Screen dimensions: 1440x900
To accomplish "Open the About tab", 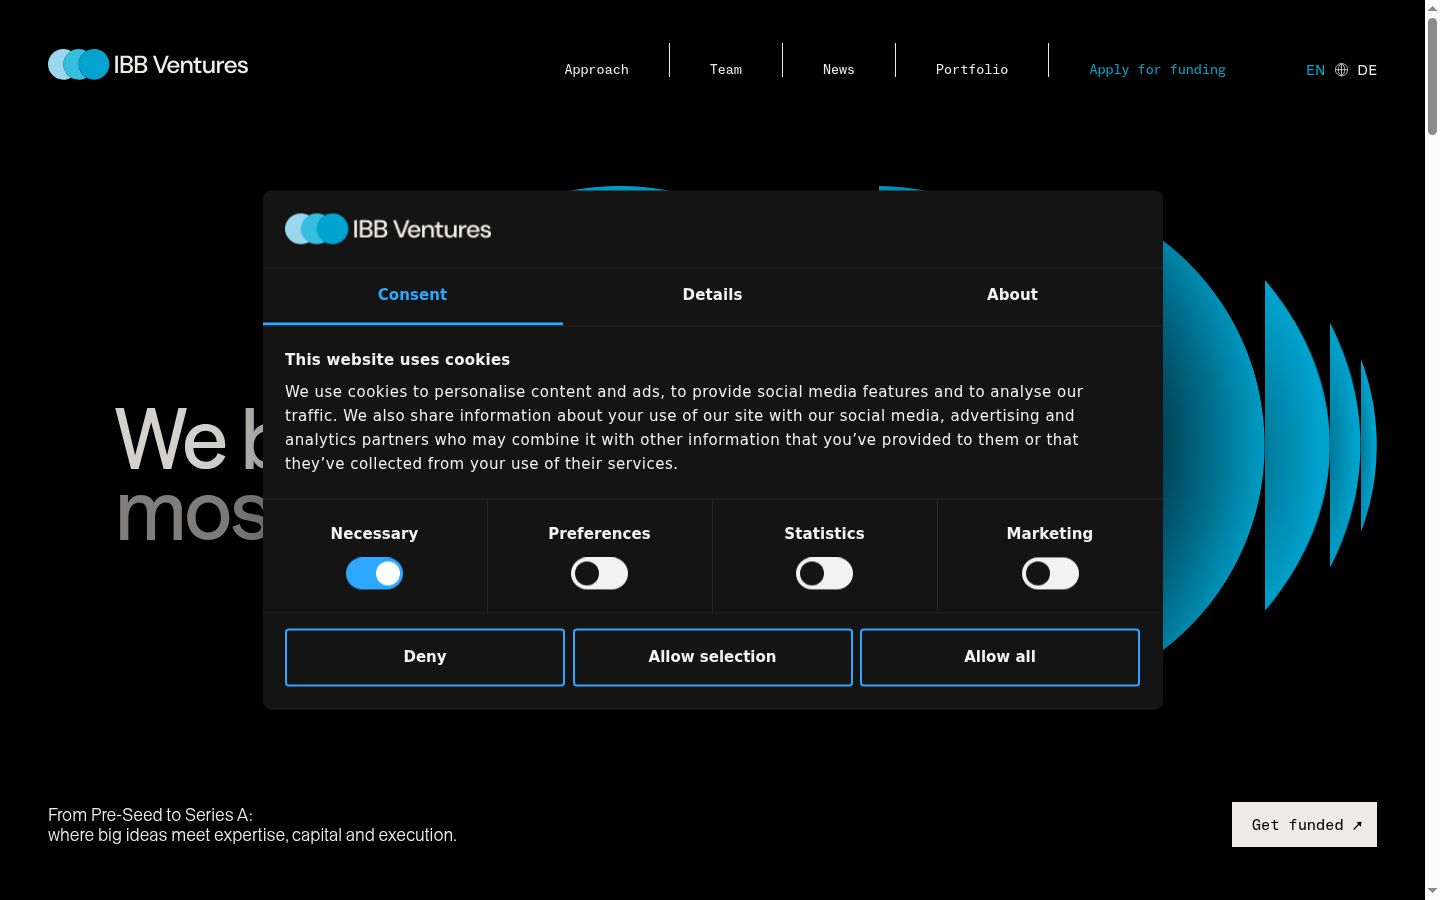I will click(x=1012, y=295).
